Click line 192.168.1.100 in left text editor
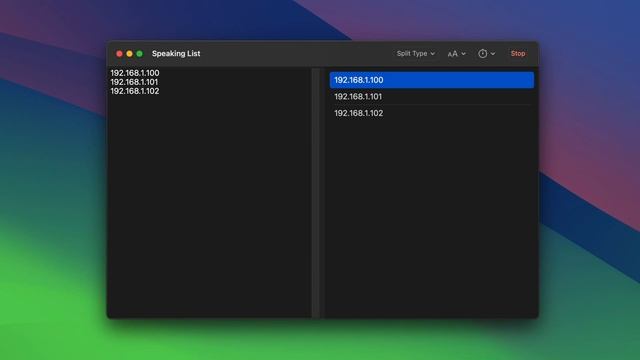The image size is (640, 360). [x=135, y=73]
